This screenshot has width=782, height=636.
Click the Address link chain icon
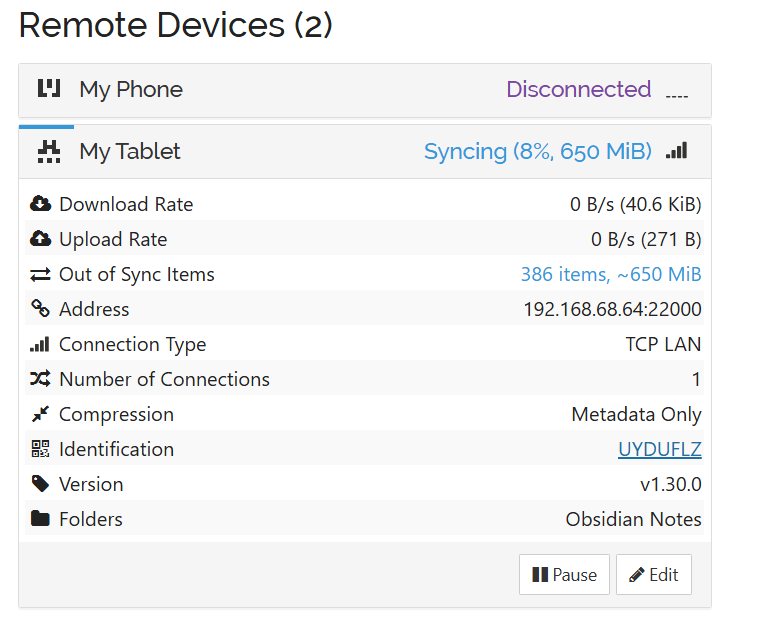coord(40,309)
